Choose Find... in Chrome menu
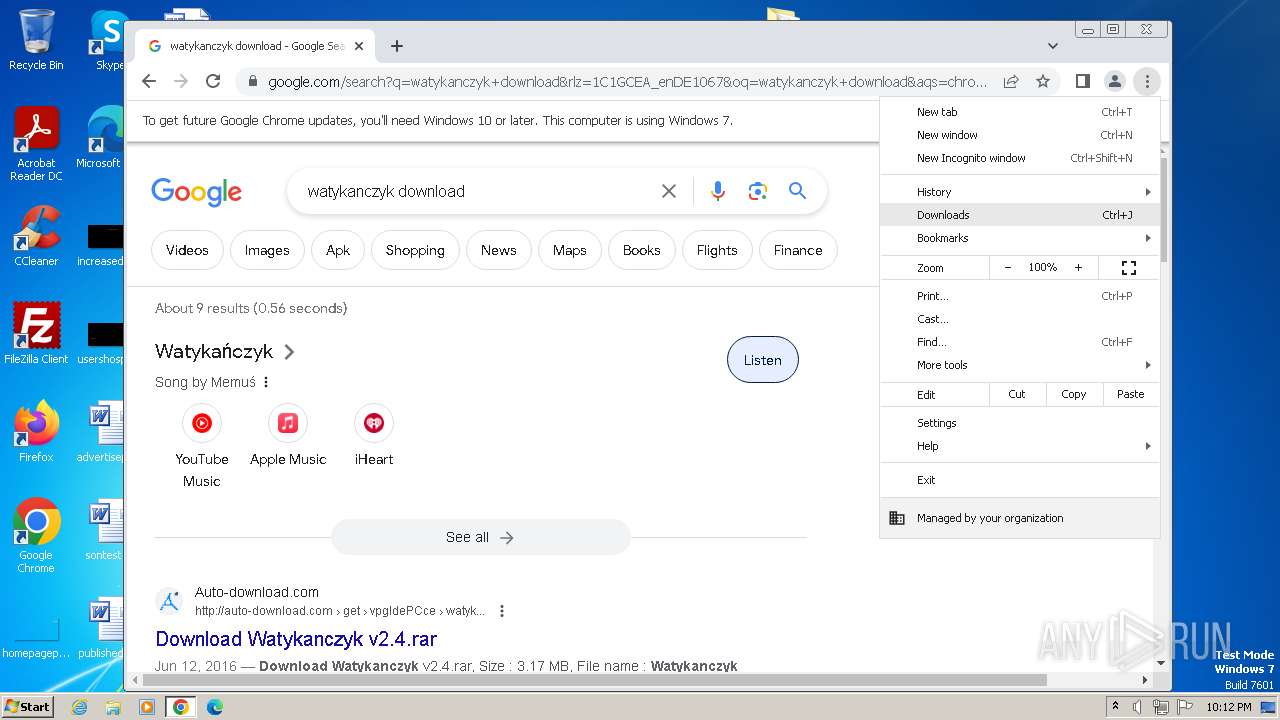The width and height of the screenshot is (1280, 720). (1020, 342)
